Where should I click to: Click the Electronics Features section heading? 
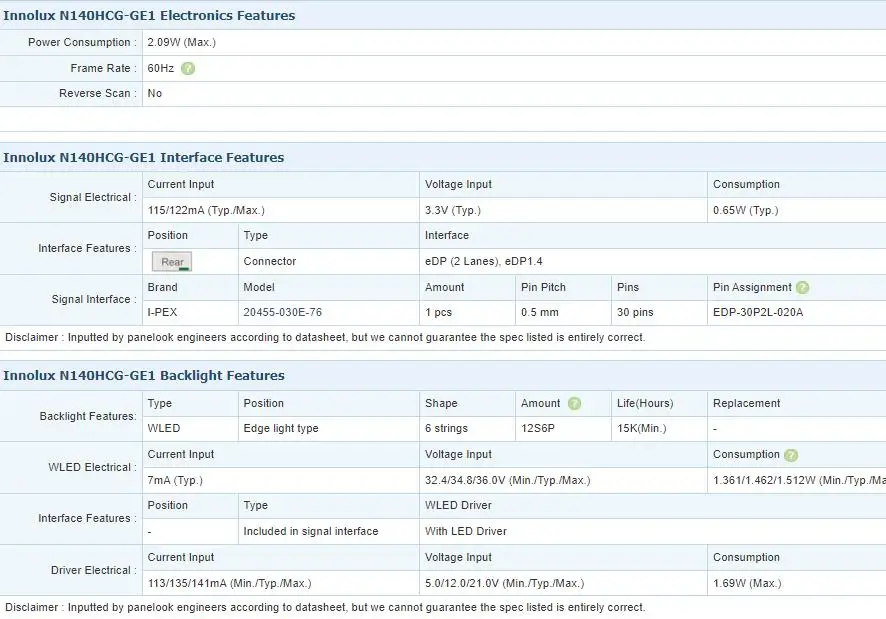pos(149,15)
